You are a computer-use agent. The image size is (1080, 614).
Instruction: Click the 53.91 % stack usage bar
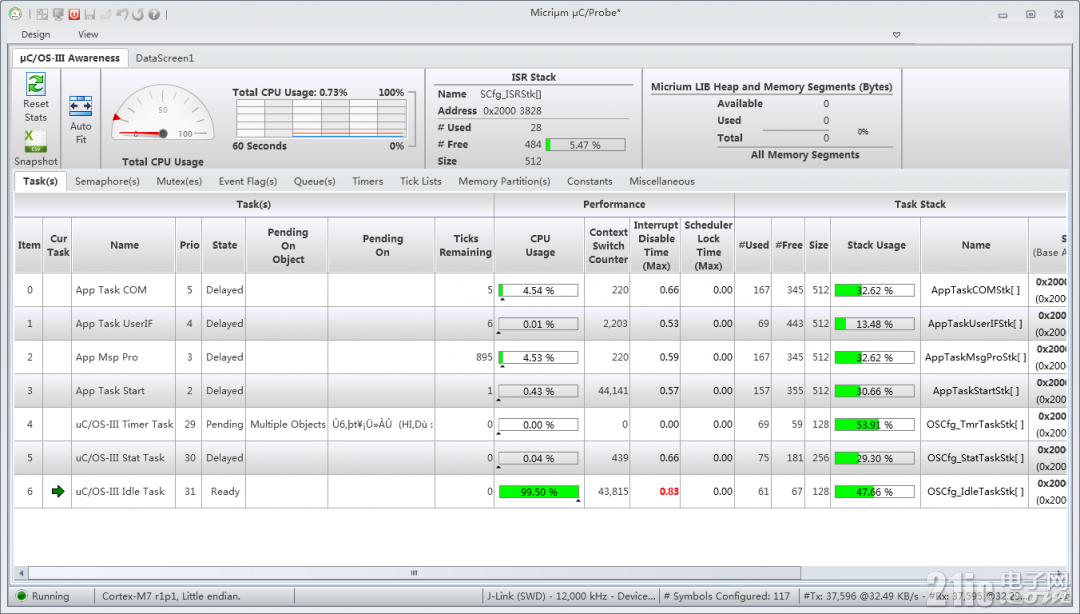875,424
